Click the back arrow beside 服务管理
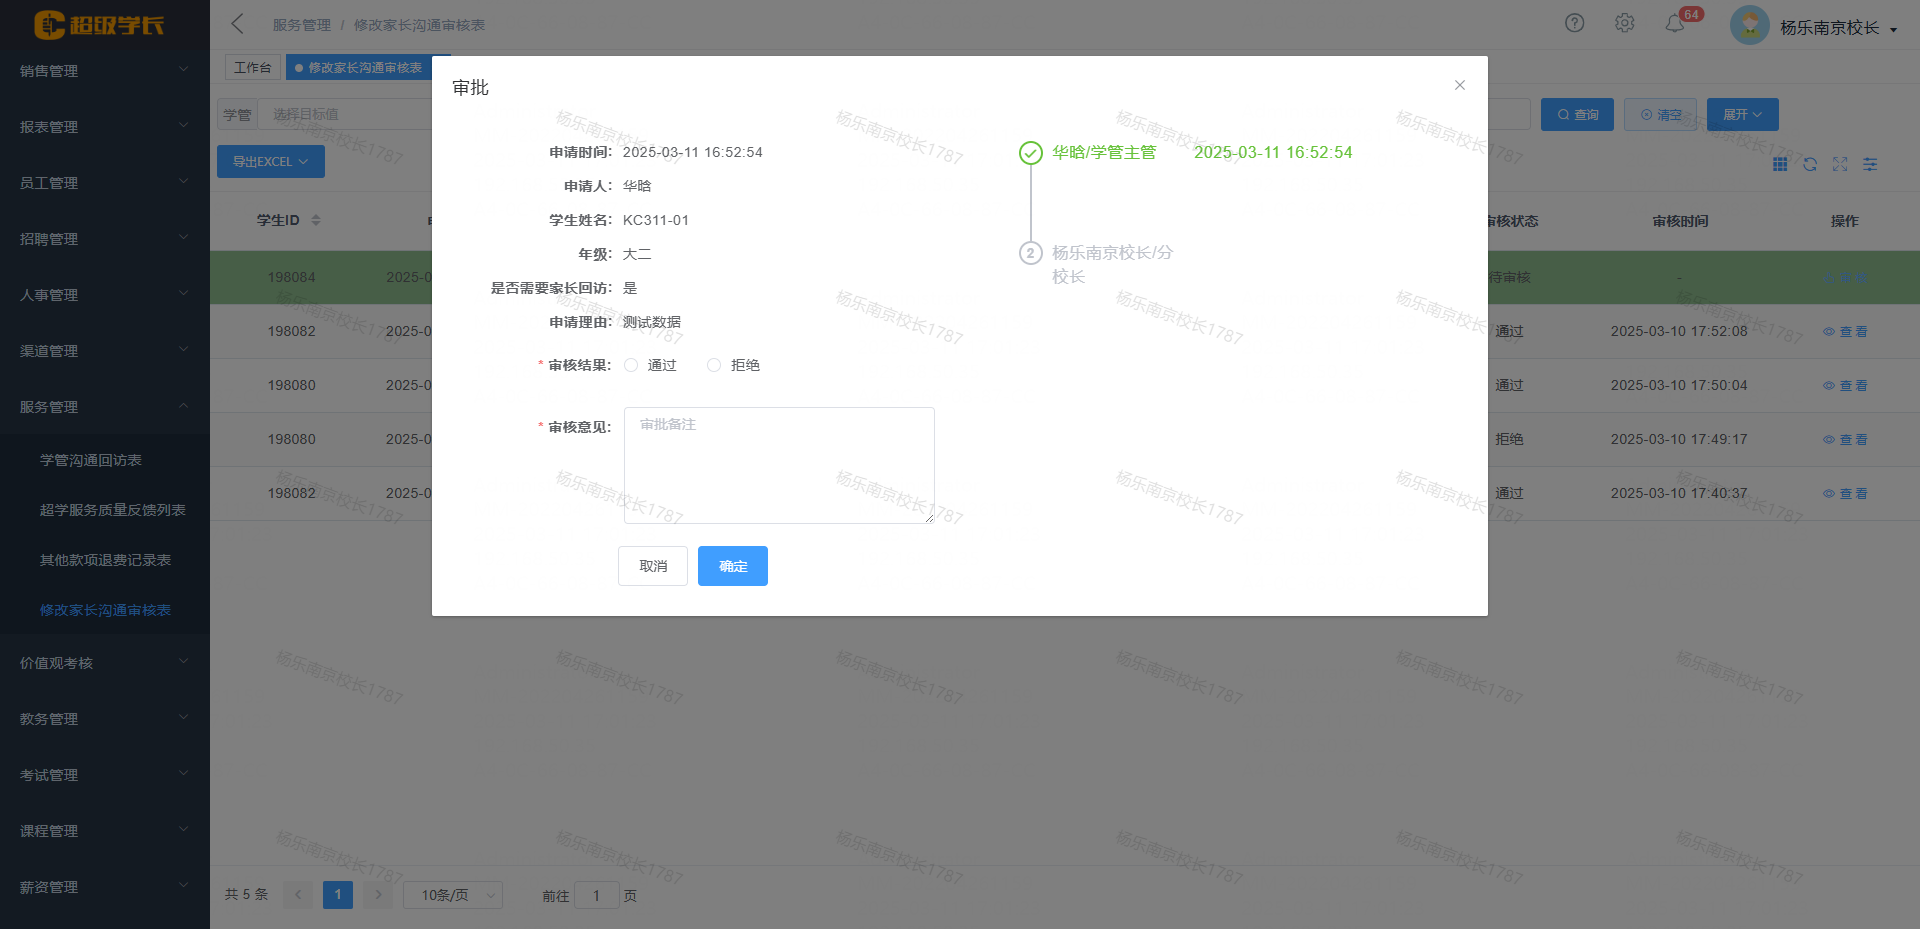This screenshot has height=929, width=1920. (x=236, y=23)
